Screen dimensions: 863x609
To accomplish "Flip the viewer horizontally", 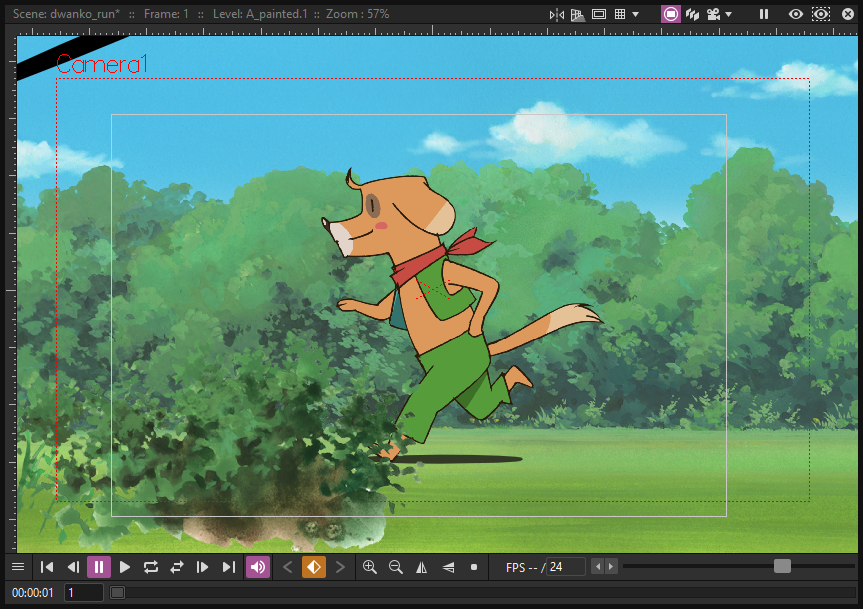I will click(x=422, y=567).
